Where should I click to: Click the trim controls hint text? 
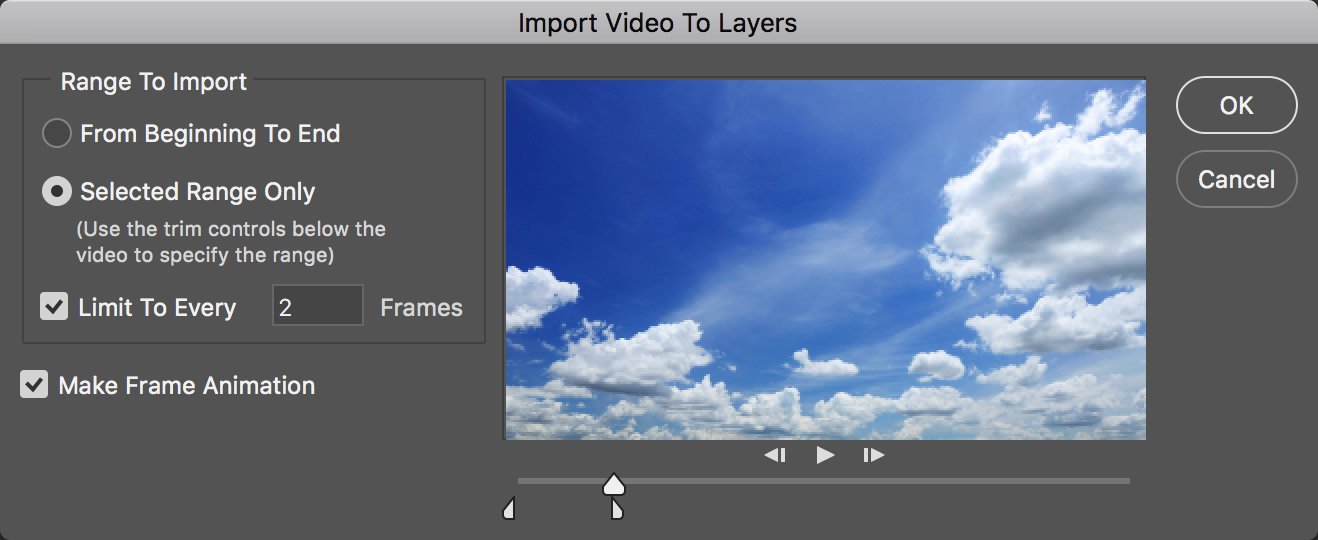231,242
